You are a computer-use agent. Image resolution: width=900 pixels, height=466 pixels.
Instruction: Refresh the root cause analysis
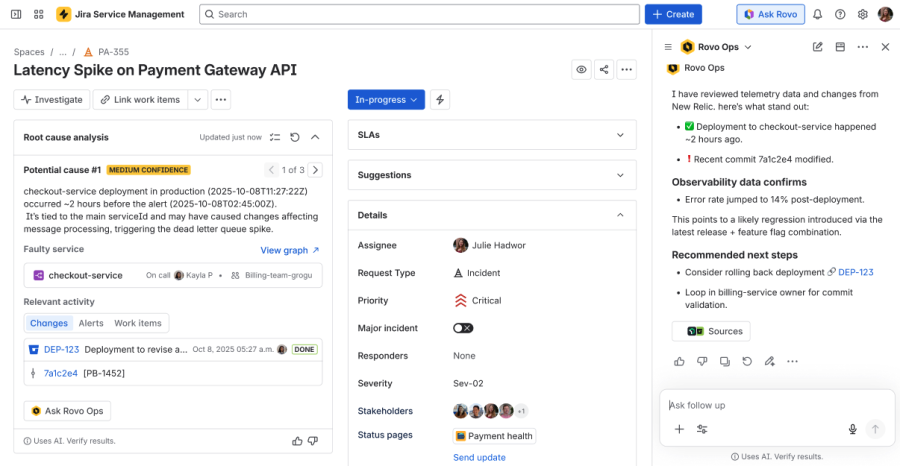point(295,137)
